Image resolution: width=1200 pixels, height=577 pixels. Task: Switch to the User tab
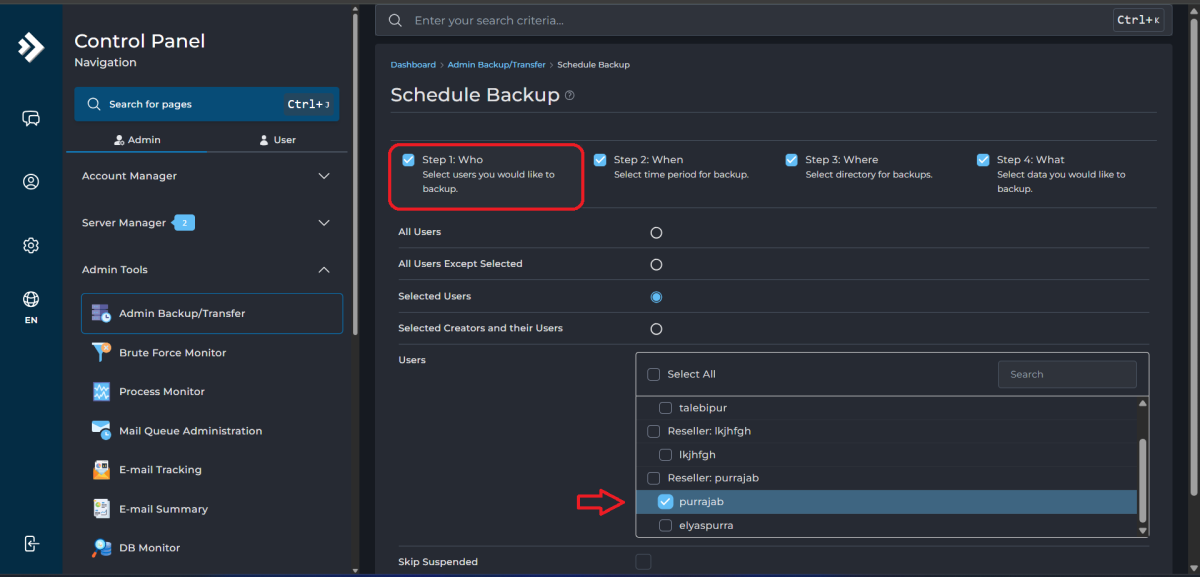pyautogui.click(x=277, y=140)
